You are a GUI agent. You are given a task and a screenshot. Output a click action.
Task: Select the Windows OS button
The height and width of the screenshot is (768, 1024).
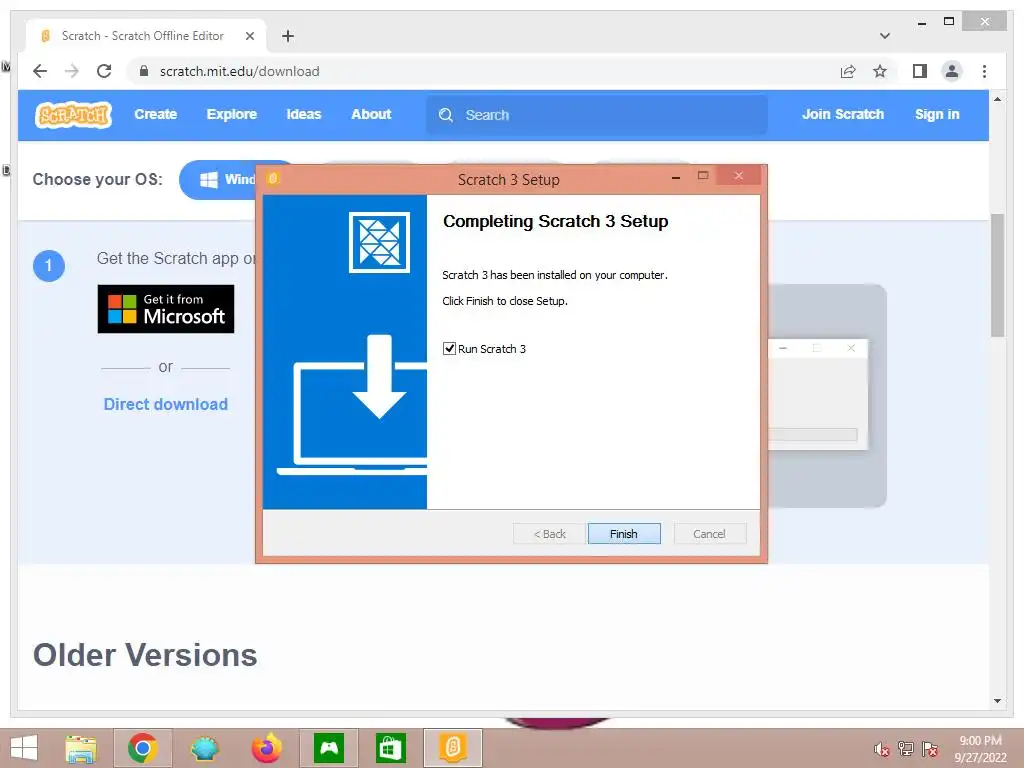219,180
